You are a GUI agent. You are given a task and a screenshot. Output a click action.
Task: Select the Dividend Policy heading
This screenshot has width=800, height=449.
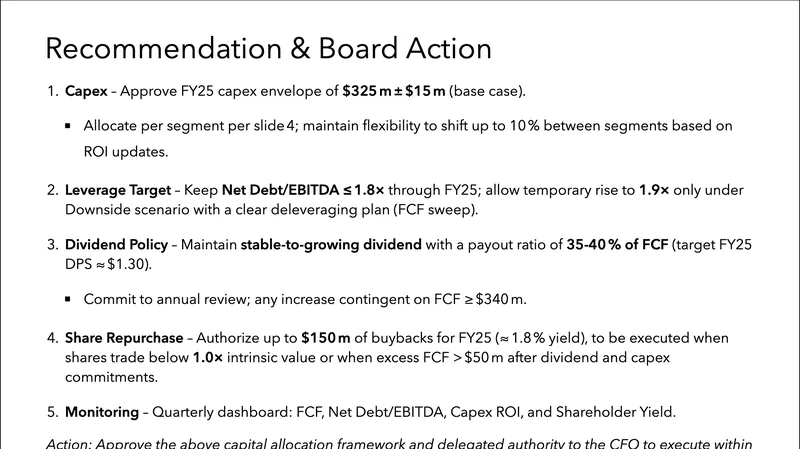click(121, 245)
